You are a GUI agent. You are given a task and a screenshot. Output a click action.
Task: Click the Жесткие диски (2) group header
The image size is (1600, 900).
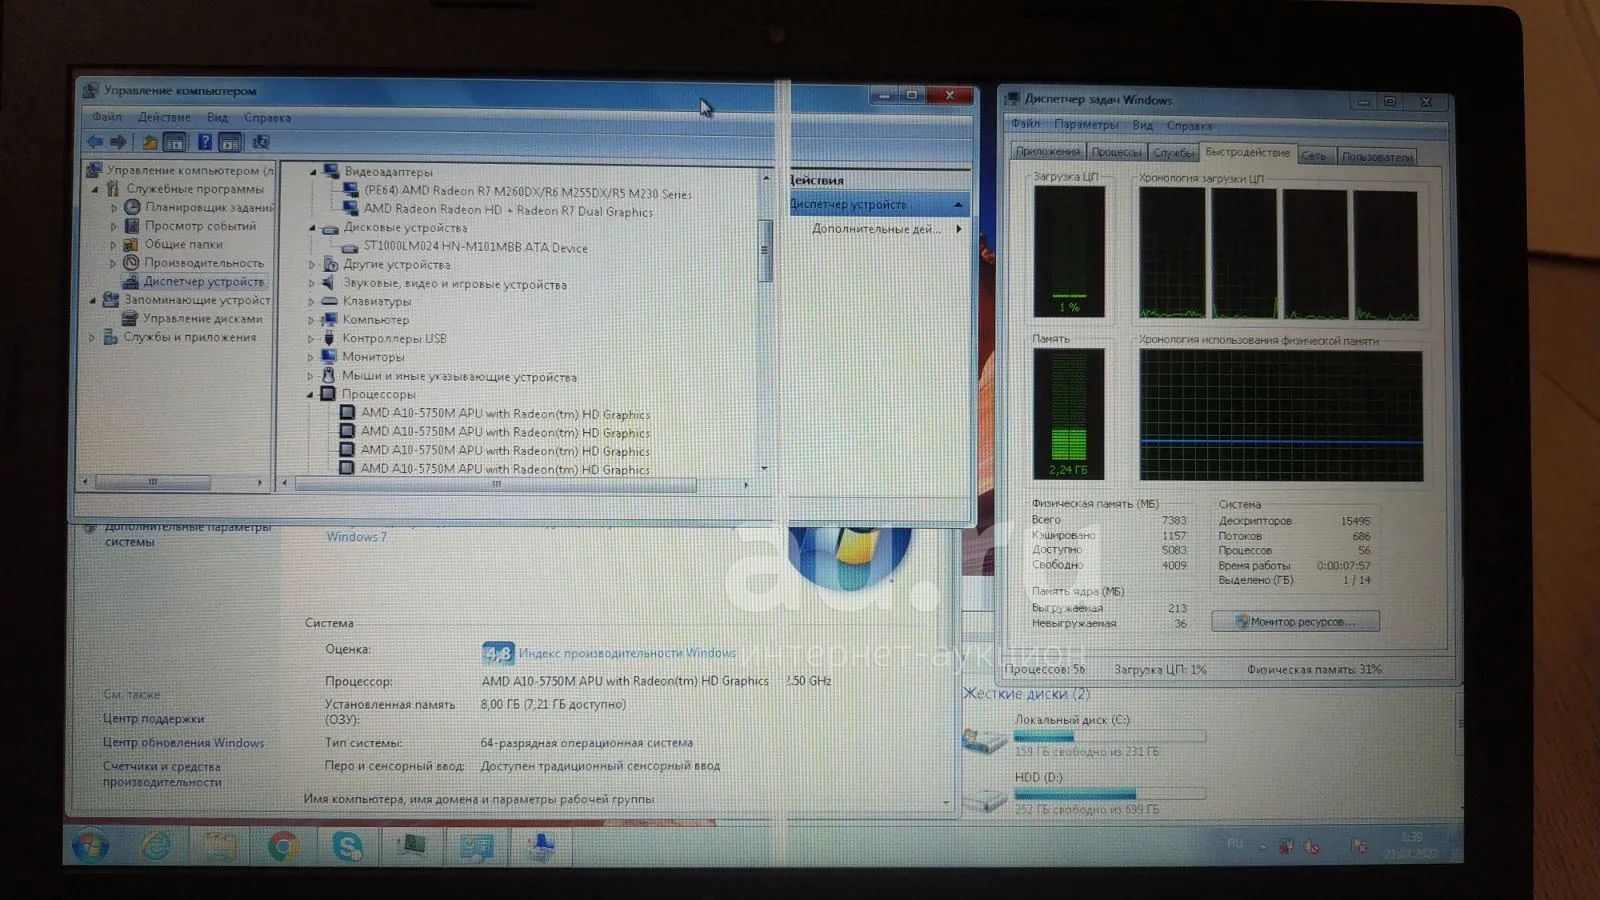pos(1027,694)
